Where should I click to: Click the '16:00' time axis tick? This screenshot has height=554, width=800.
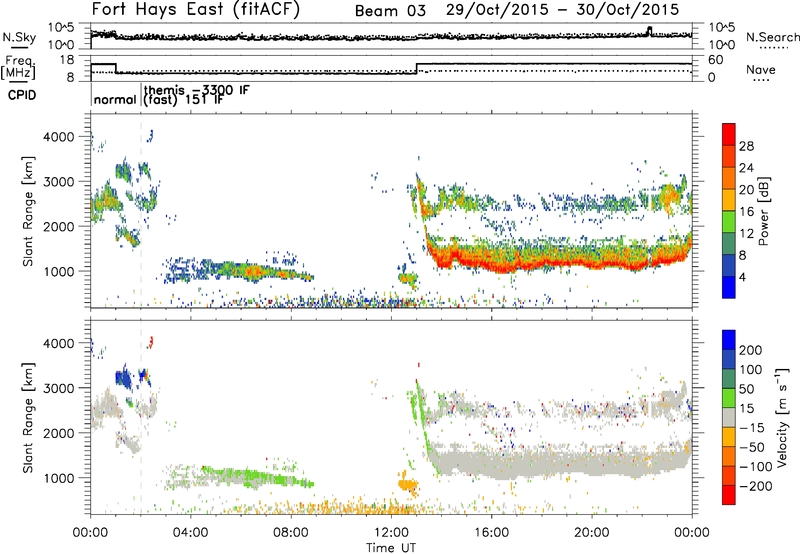click(491, 533)
